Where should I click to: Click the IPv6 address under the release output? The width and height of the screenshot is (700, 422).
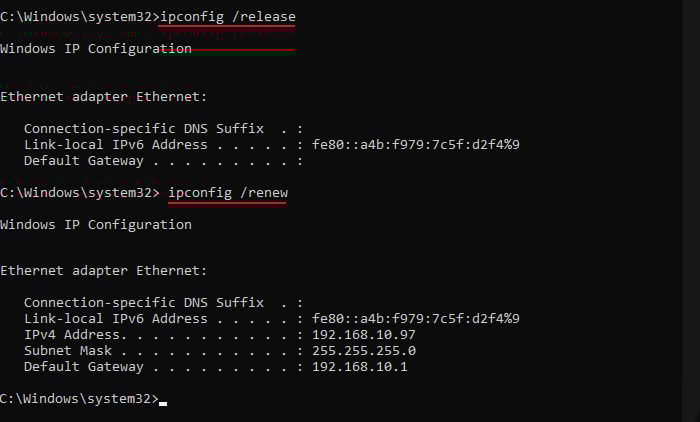(415, 145)
